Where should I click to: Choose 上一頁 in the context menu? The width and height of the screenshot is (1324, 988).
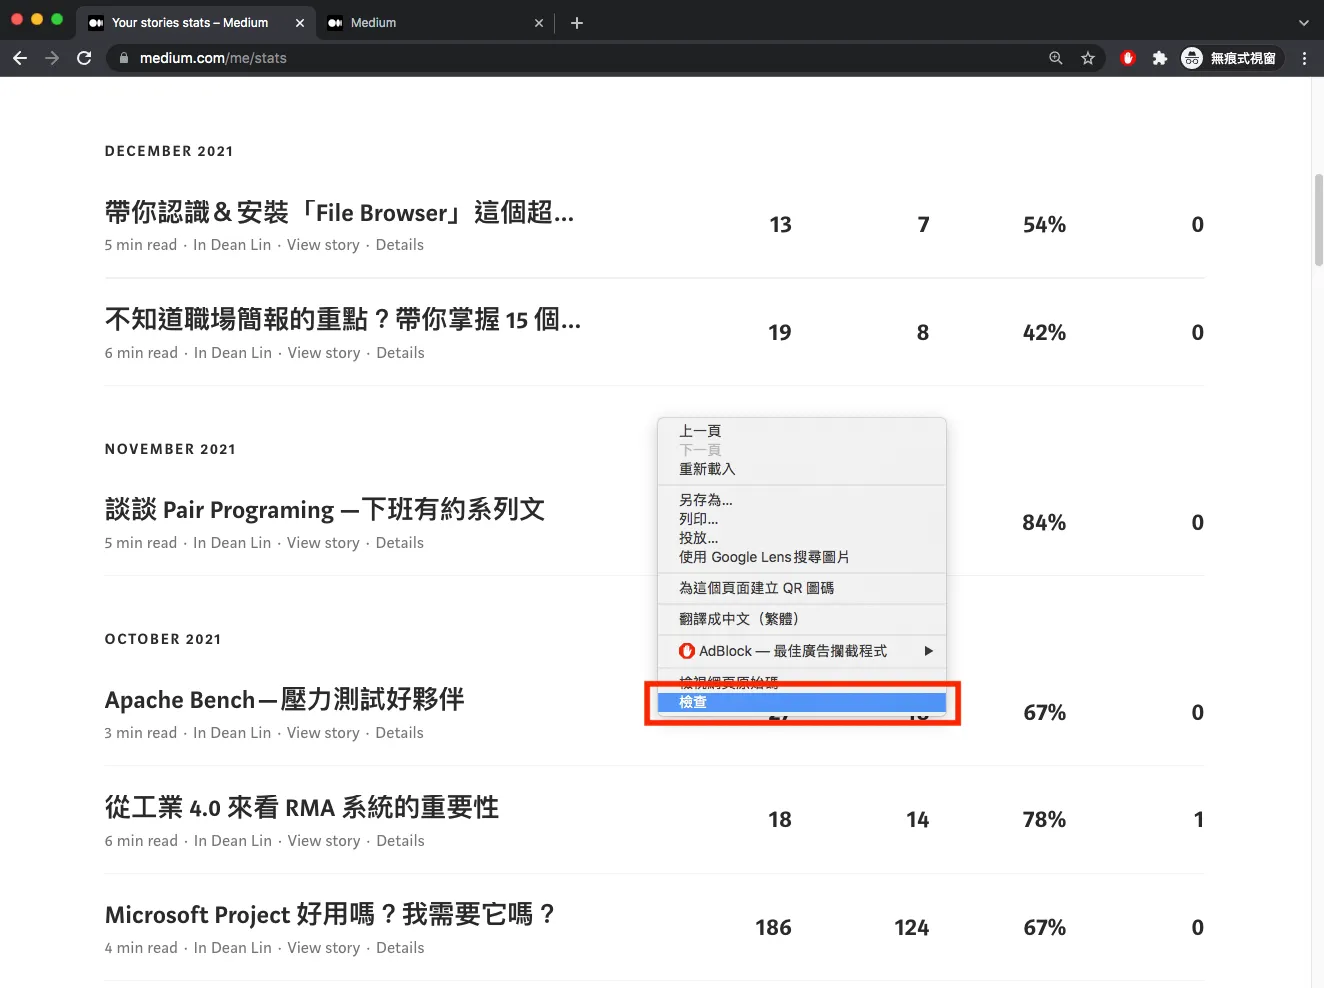point(802,431)
